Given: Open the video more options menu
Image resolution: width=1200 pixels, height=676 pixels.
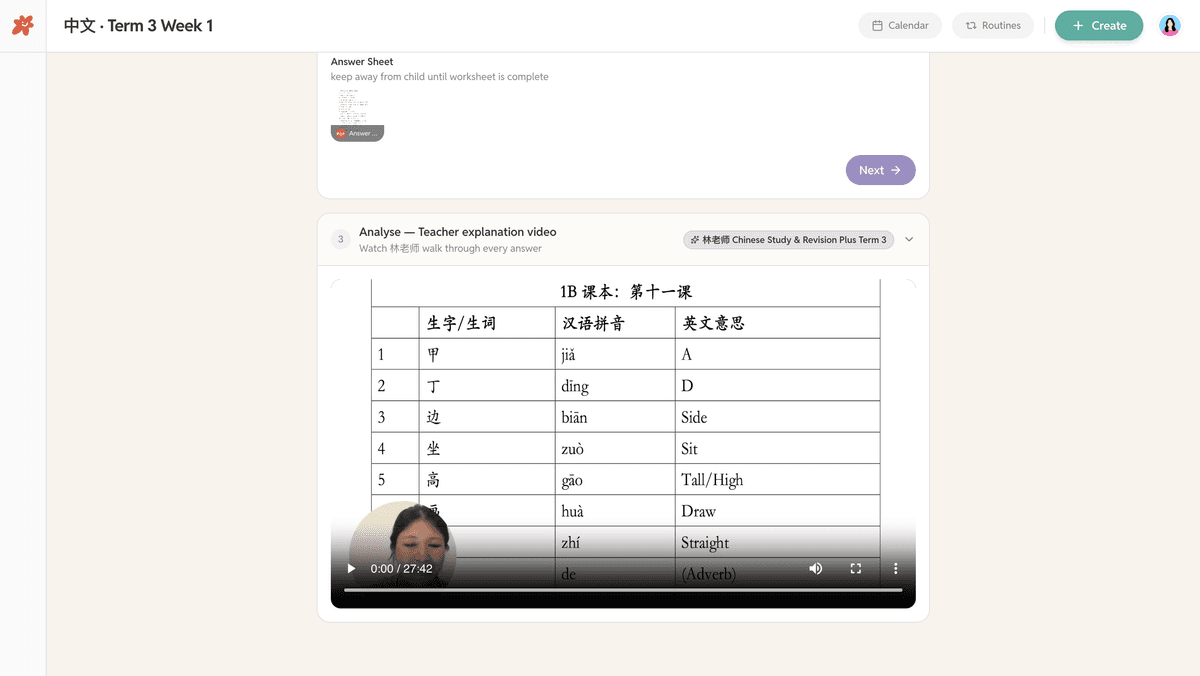Looking at the screenshot, I should point(896,568).
